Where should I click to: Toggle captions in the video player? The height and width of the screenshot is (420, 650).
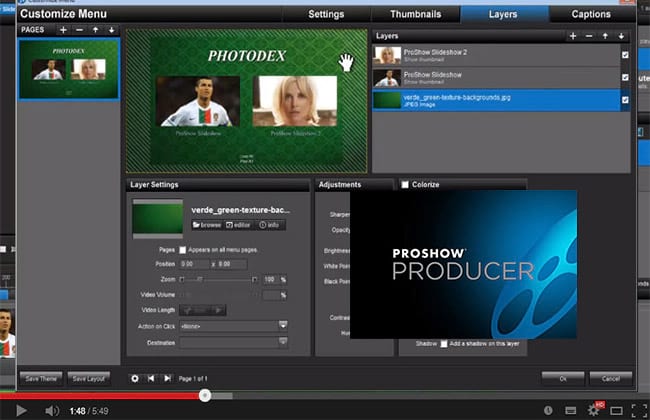[570, 411]
